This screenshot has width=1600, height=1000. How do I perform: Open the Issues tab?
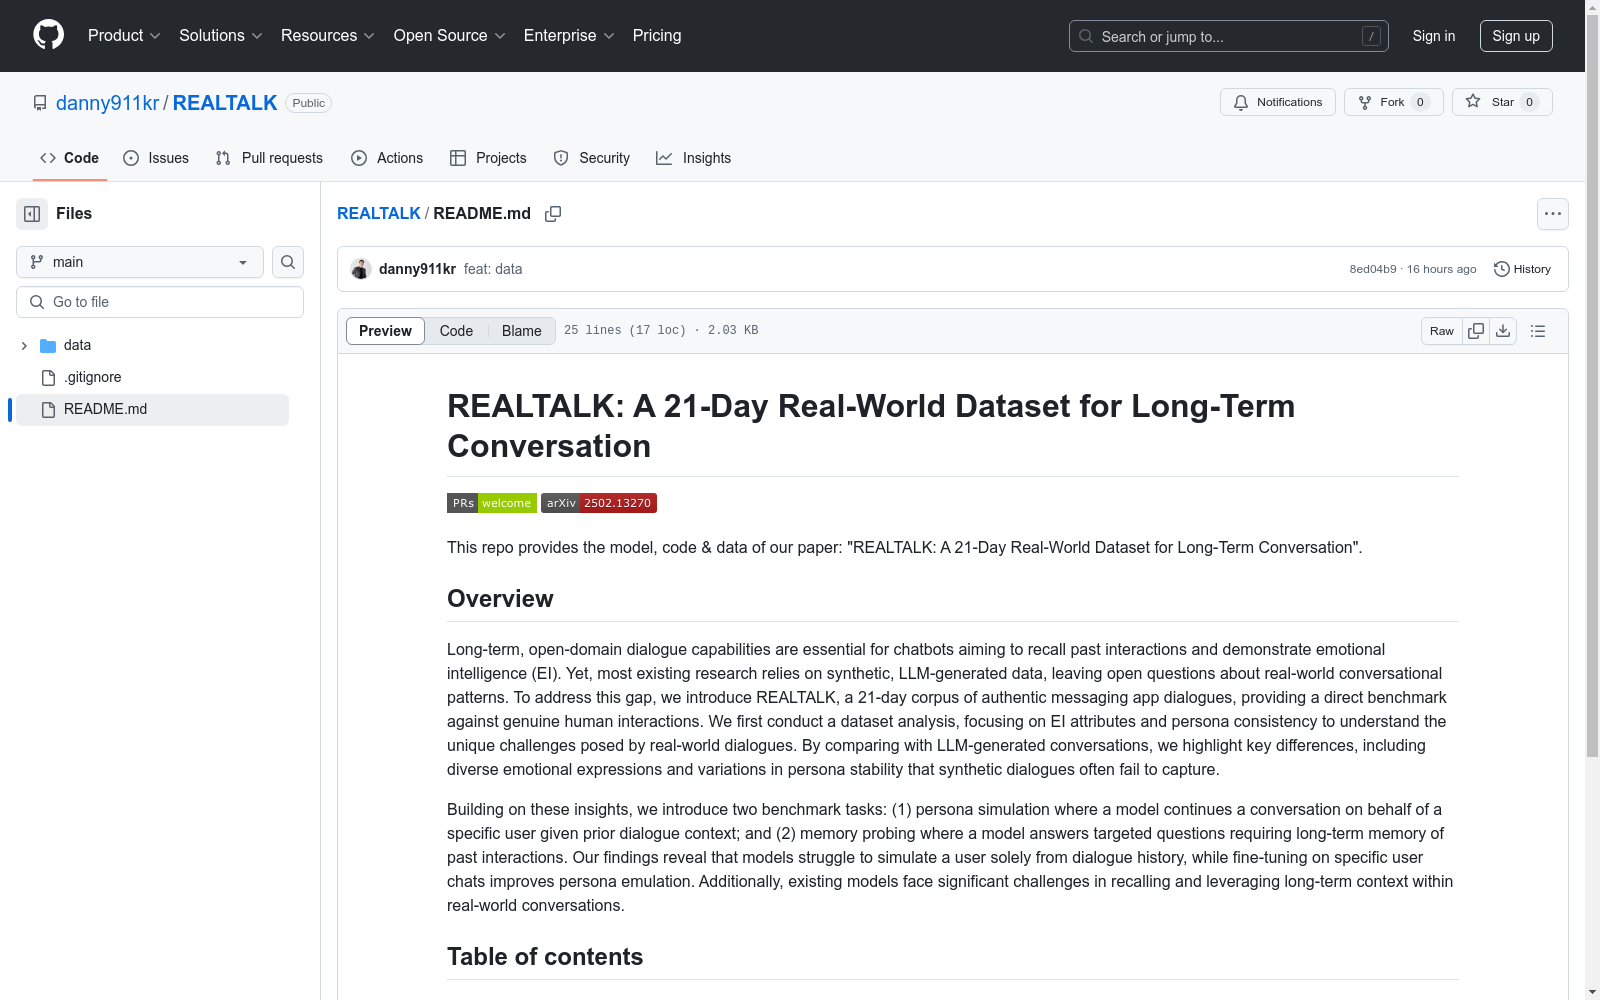(x=156, y=158)
